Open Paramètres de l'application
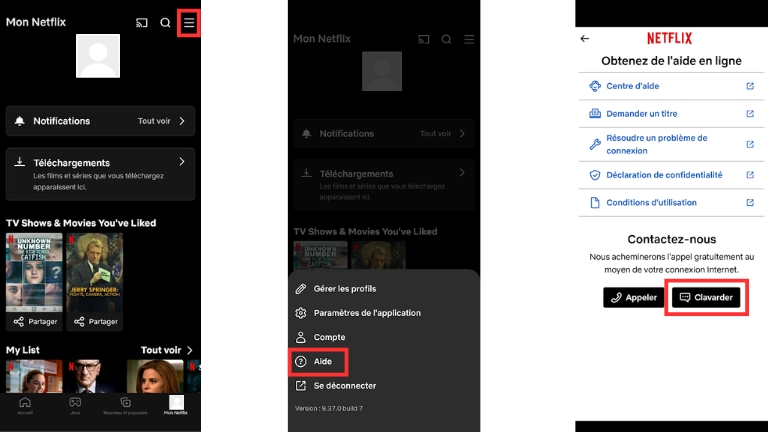The image size is (768, 432). 366,313
